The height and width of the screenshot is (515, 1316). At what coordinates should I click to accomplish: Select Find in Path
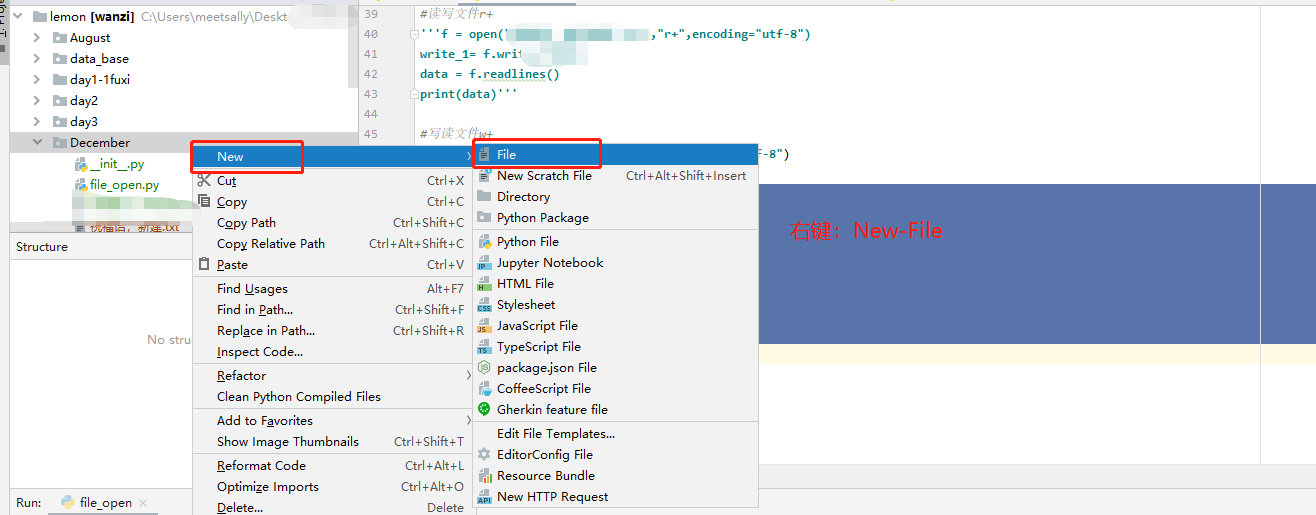(x=332, y=310)
